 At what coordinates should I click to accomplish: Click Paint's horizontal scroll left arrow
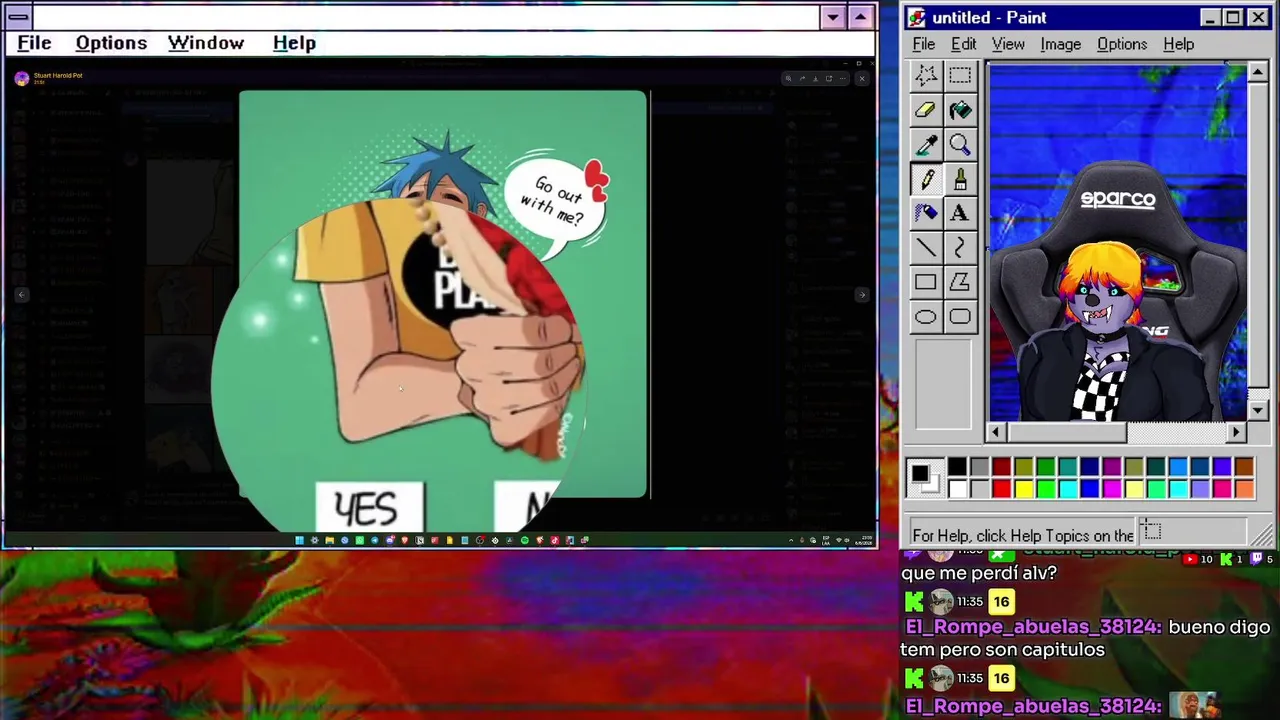[x=996, y=432]
